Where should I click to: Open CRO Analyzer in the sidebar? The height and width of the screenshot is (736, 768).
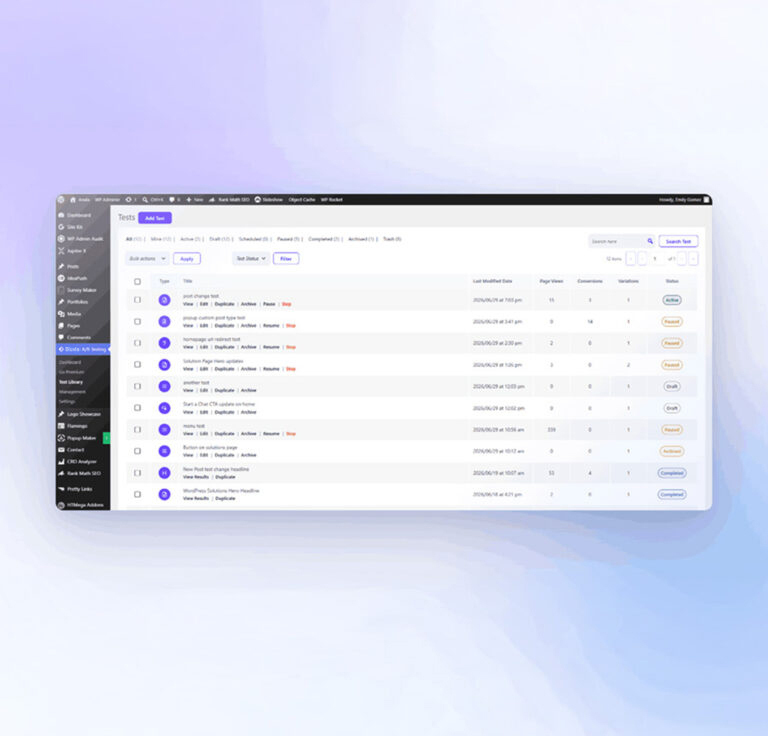[82, 461]
